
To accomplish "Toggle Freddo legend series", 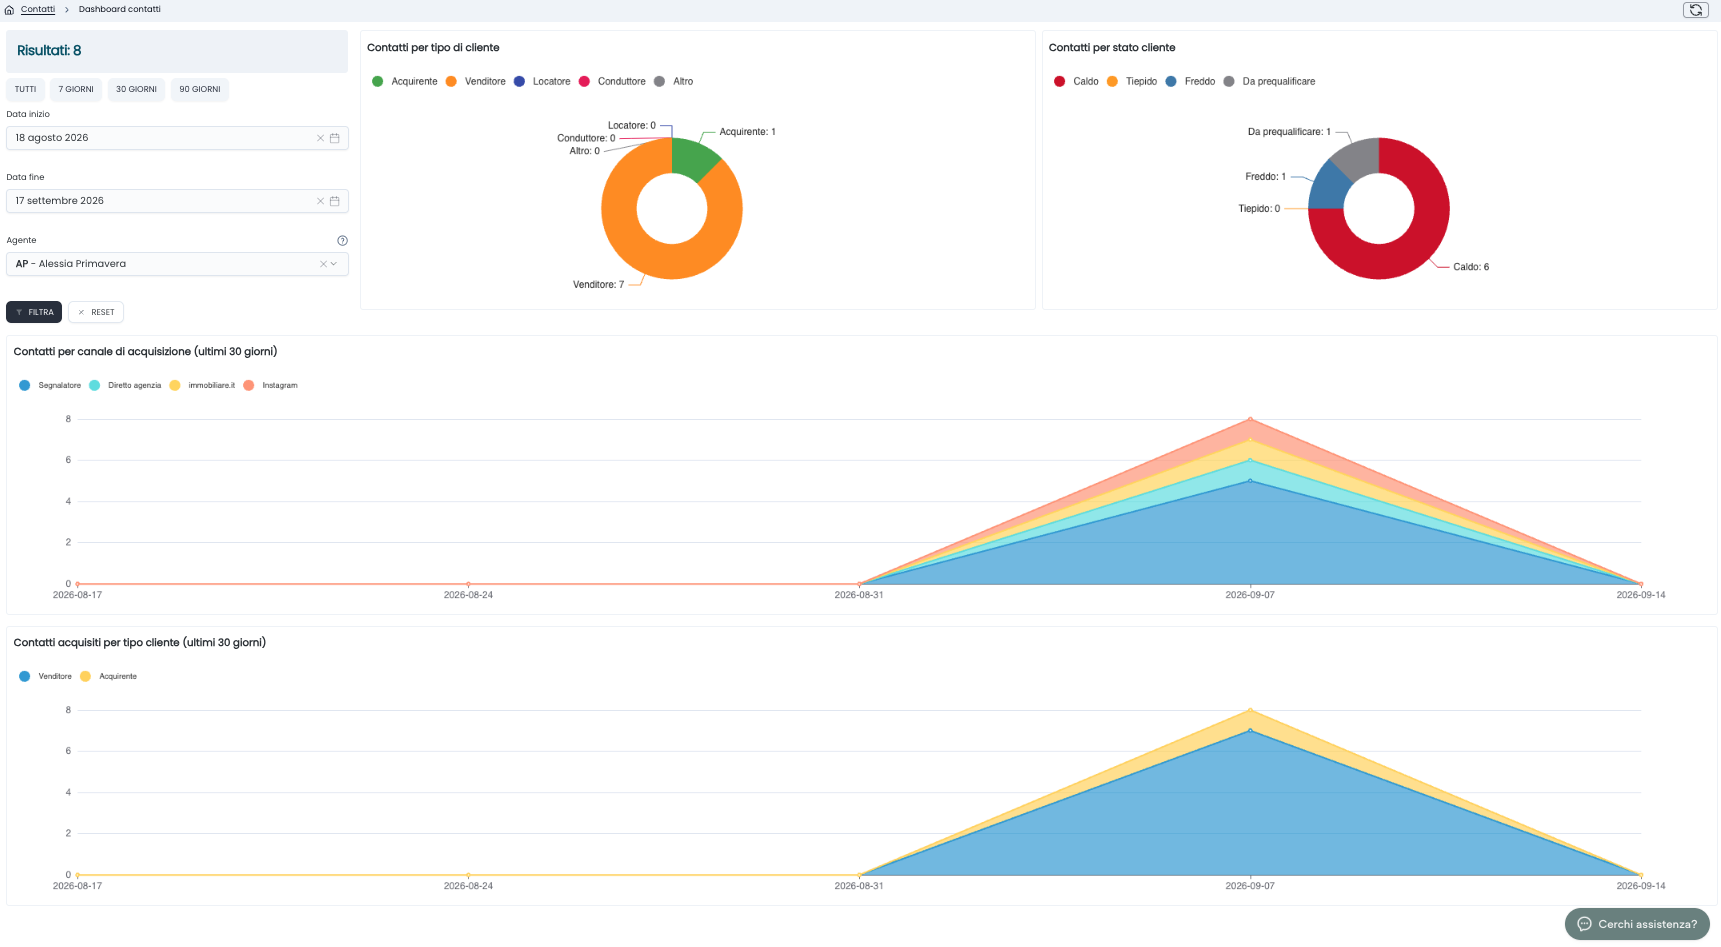I will [1190, 82].
